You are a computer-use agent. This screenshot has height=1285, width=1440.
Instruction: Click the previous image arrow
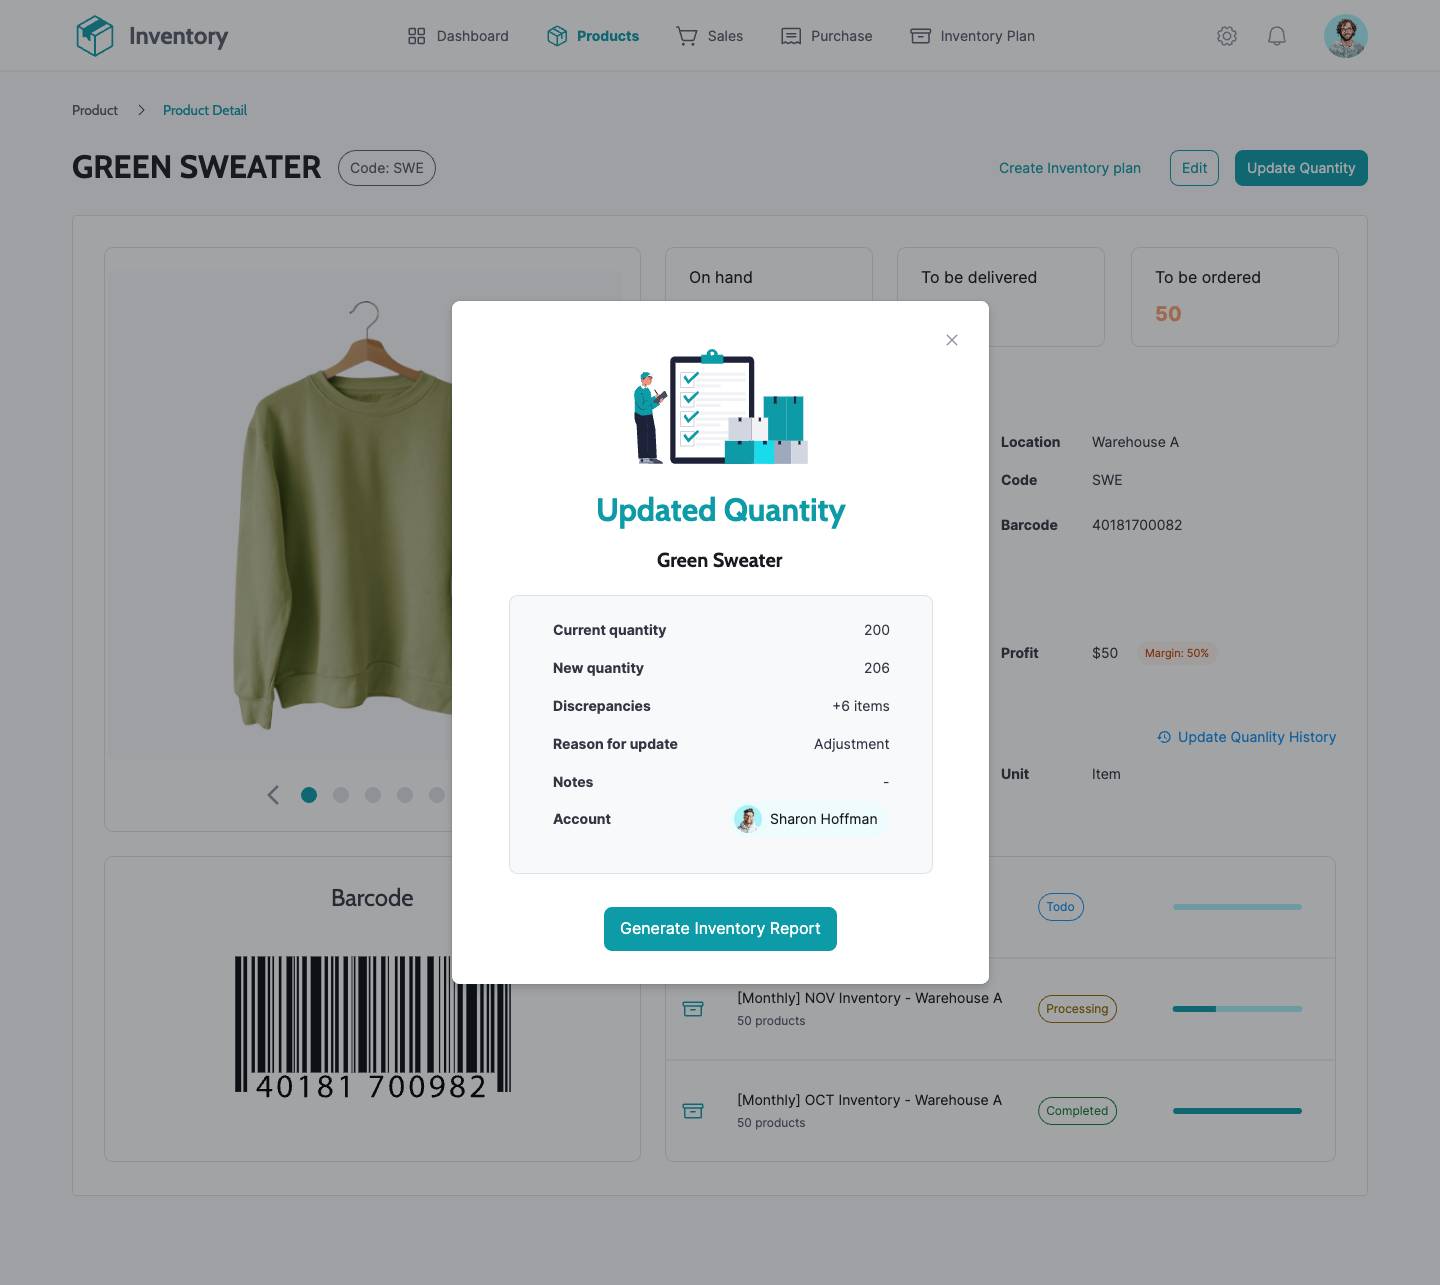[x=273, y=795]
